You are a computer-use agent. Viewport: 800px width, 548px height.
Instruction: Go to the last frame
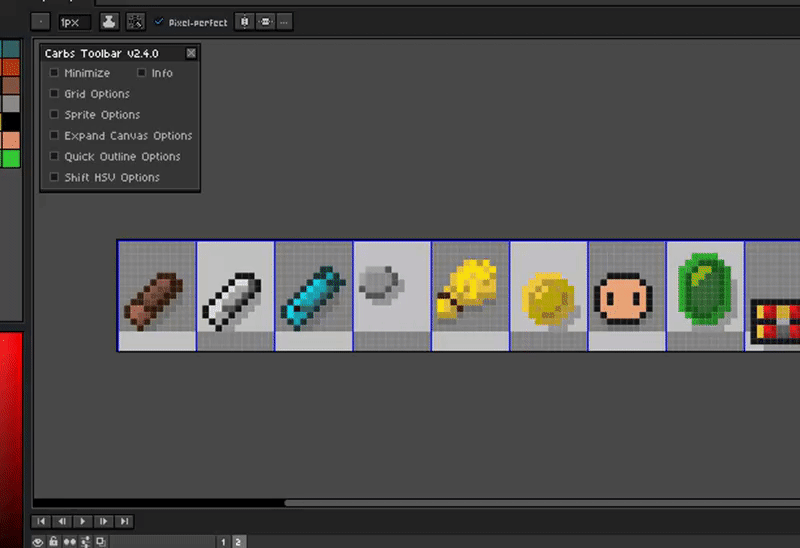click(x=124, y=521)
